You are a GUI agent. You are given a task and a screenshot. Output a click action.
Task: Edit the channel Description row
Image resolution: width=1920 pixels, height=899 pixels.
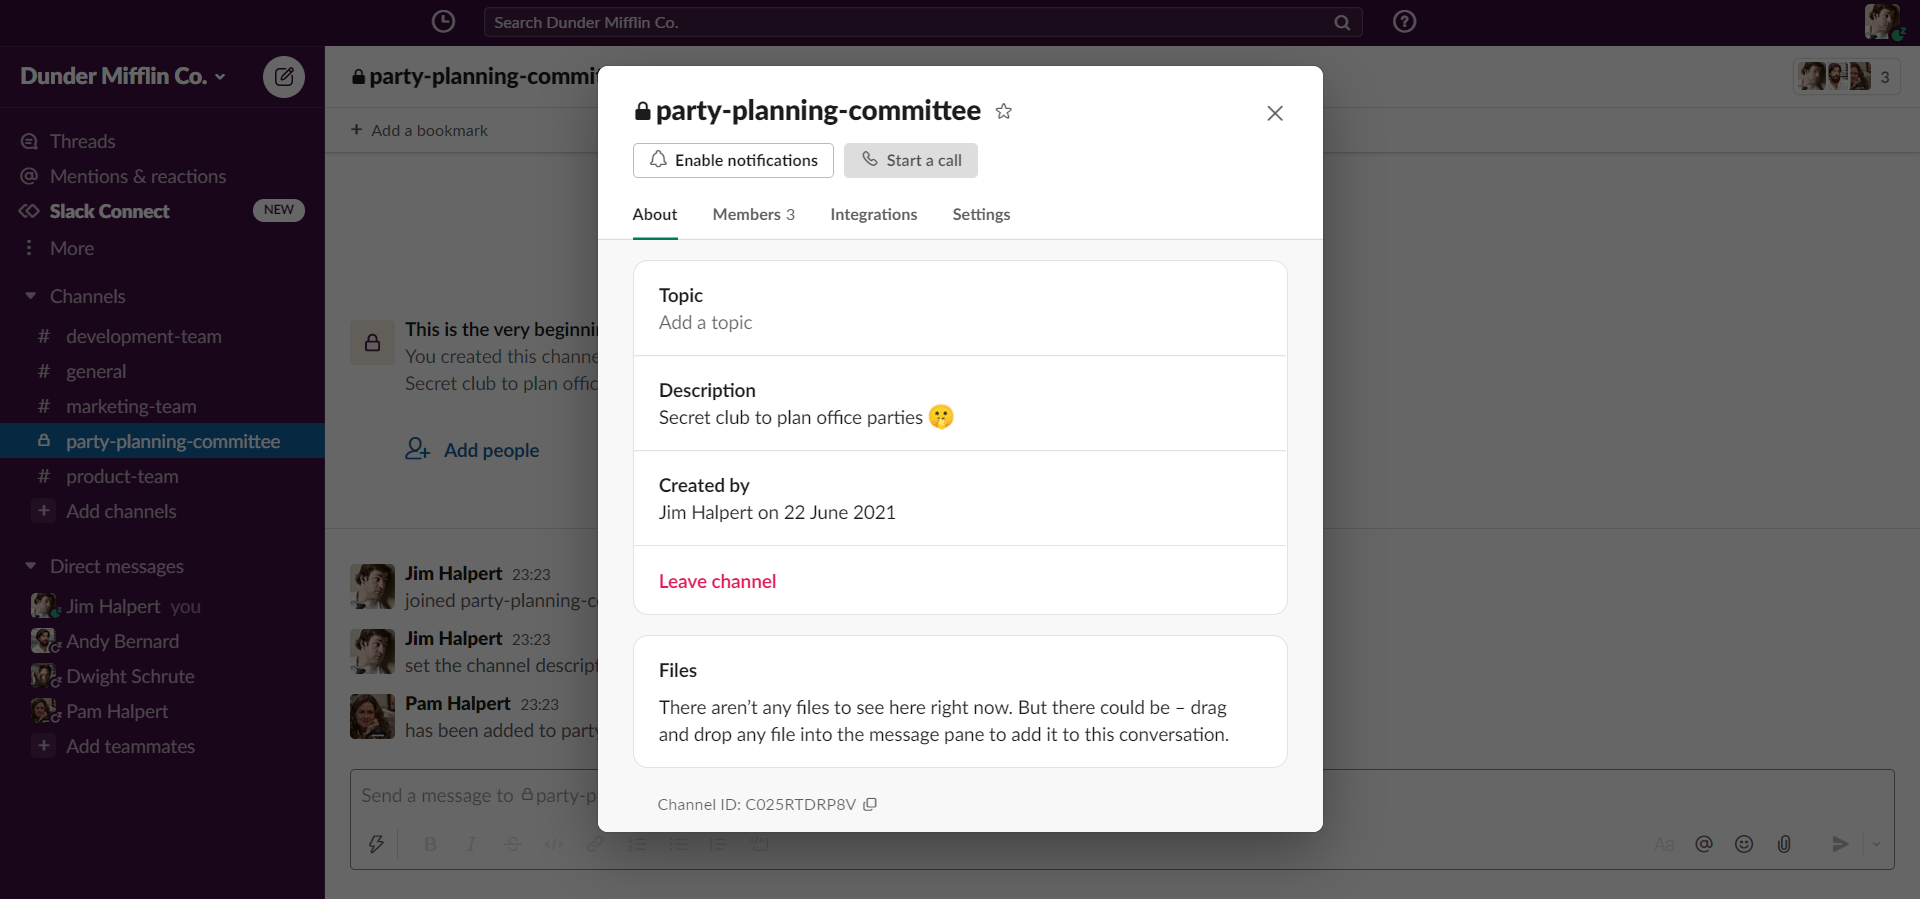coord(960,403)
